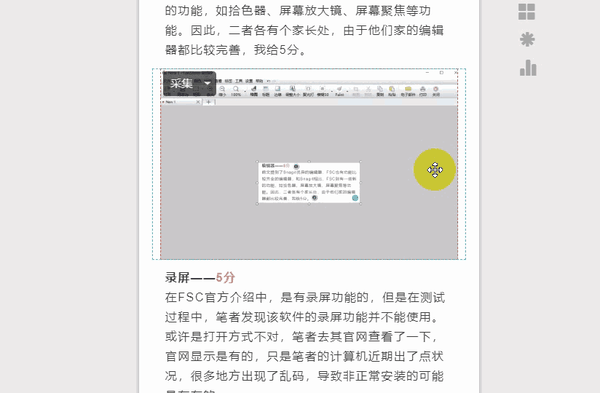Click the 100% zoom icon in embedded toolbar

(x=236, y=91)
